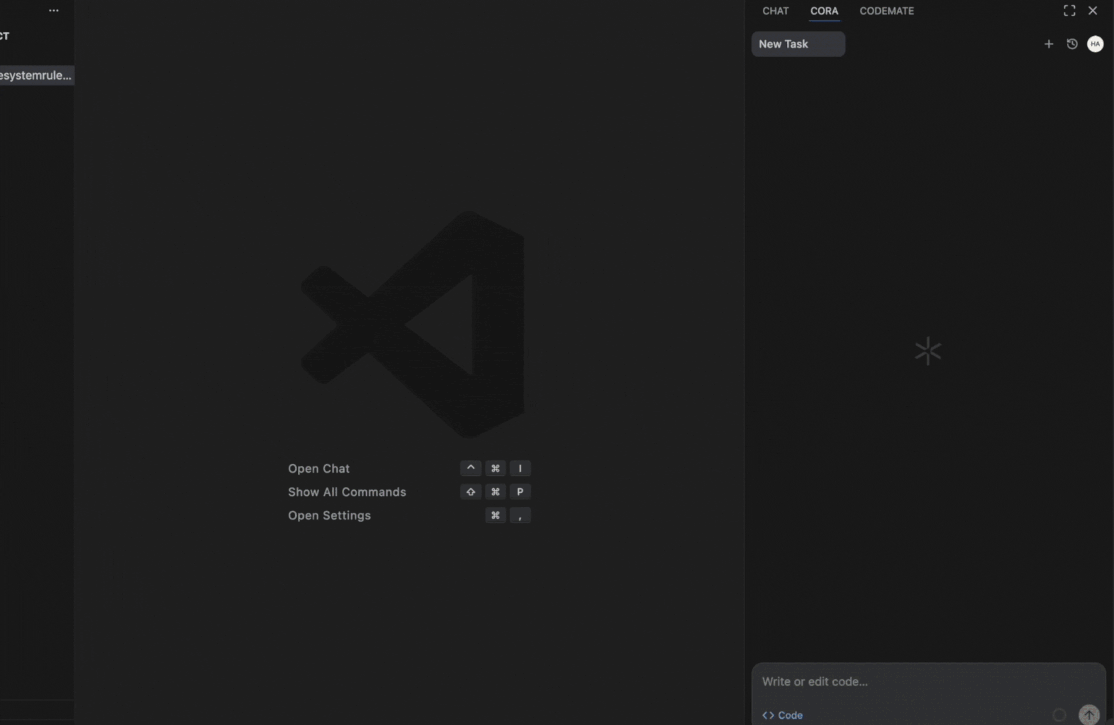The image size is (1114, 725).
Task: Maximize the CORA panel with fullscreen icon
Action: (1069, 11)
